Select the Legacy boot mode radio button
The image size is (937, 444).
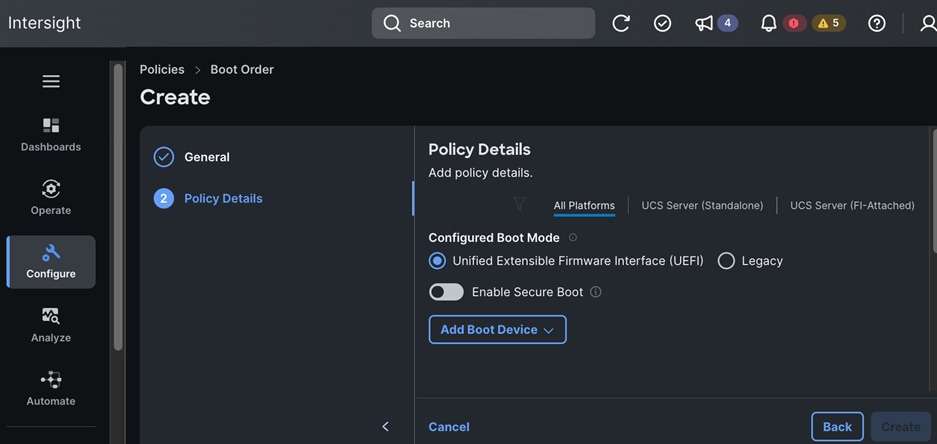coord(726,261)
